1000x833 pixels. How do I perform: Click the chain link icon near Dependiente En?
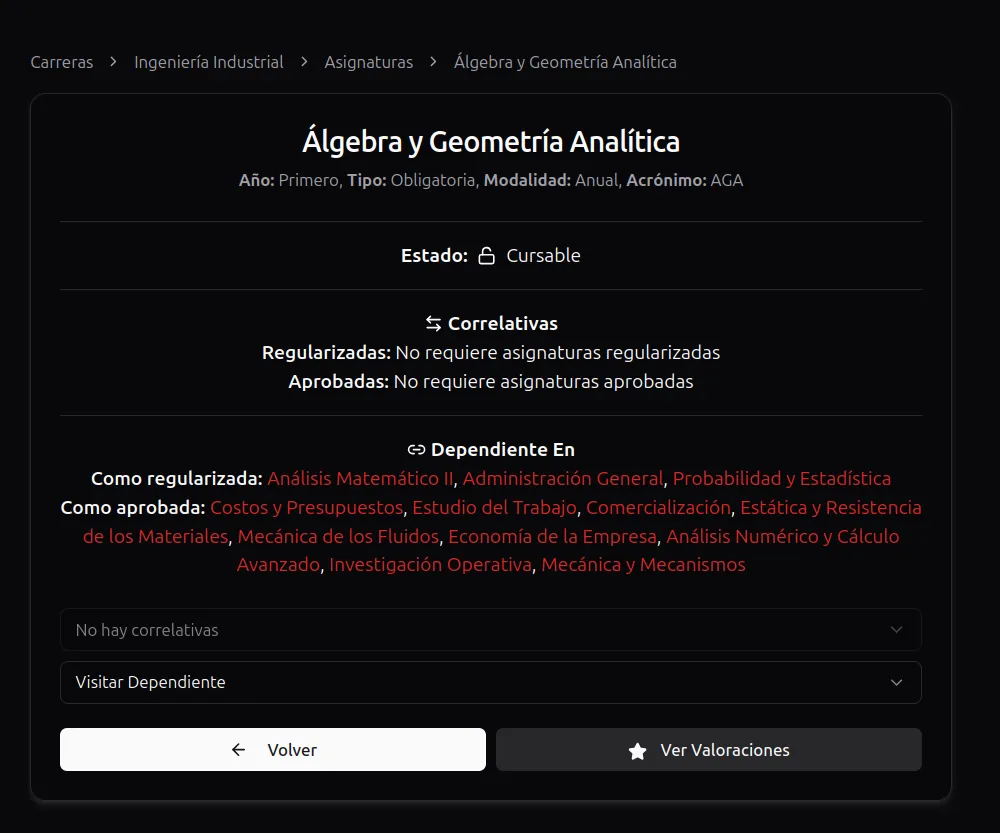coord(416,450)
